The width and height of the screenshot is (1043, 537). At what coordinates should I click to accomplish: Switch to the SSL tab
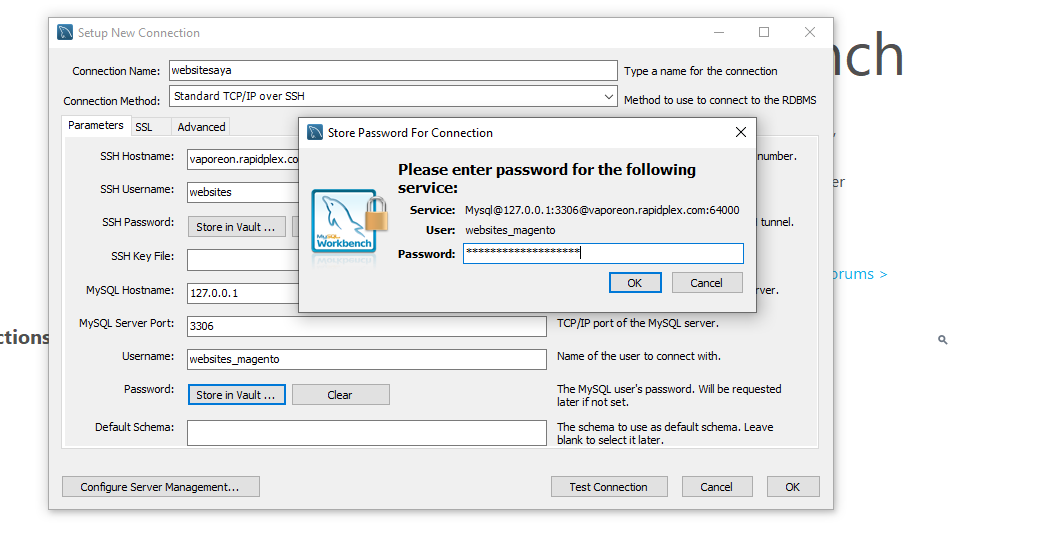(144, 127)
